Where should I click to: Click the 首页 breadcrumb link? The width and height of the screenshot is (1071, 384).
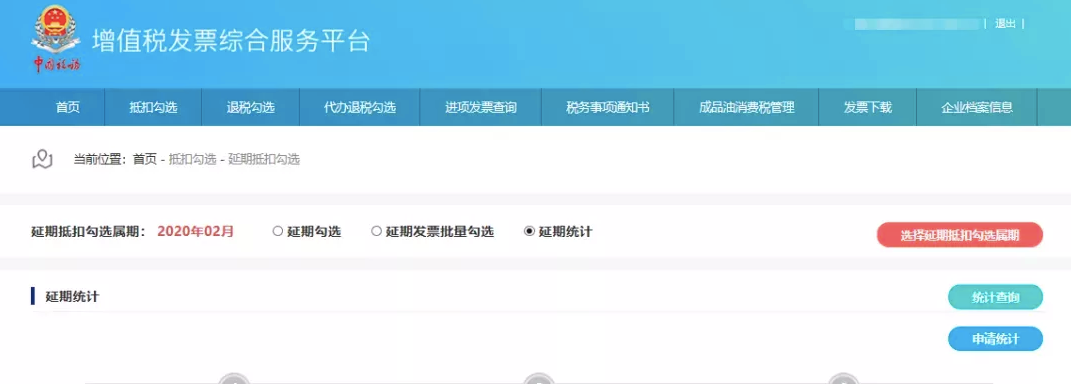click(144, 159)
